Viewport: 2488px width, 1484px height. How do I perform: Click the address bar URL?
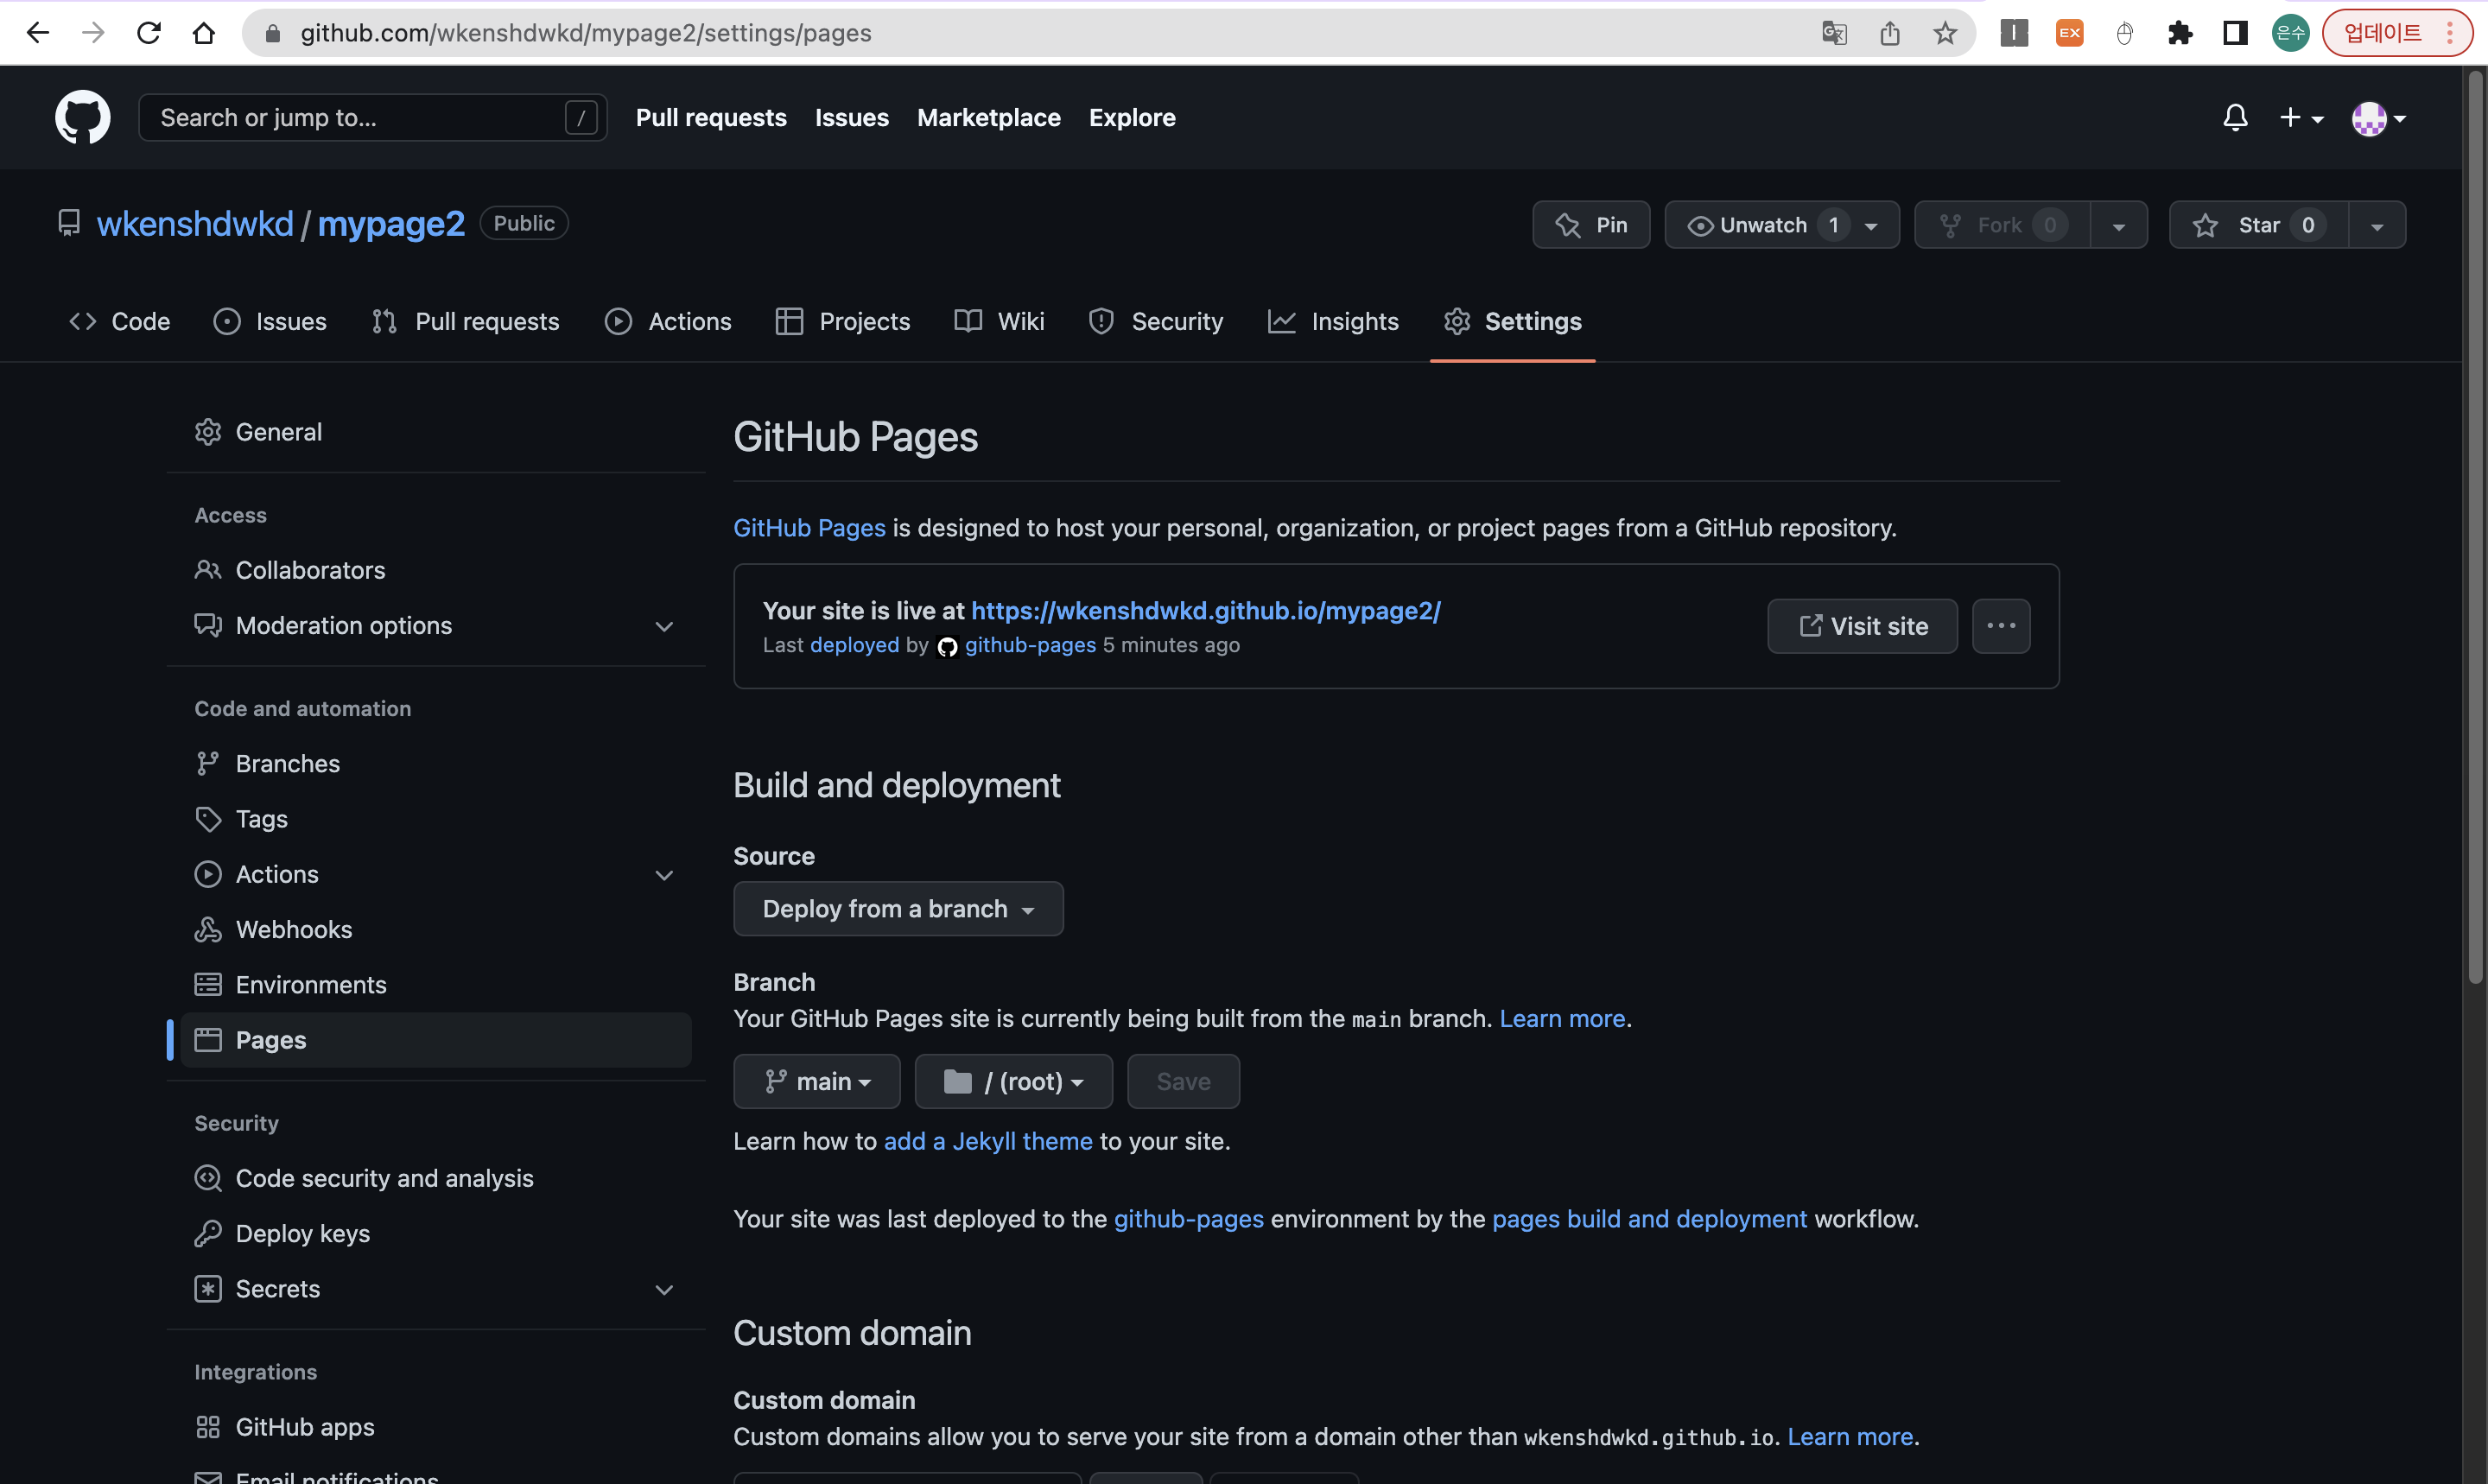pos(586,33)
